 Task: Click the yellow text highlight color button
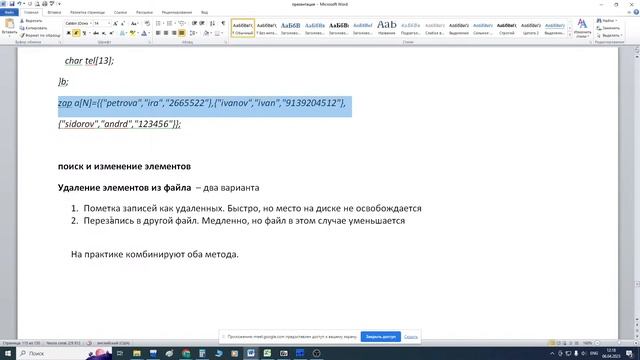[132, 33]
